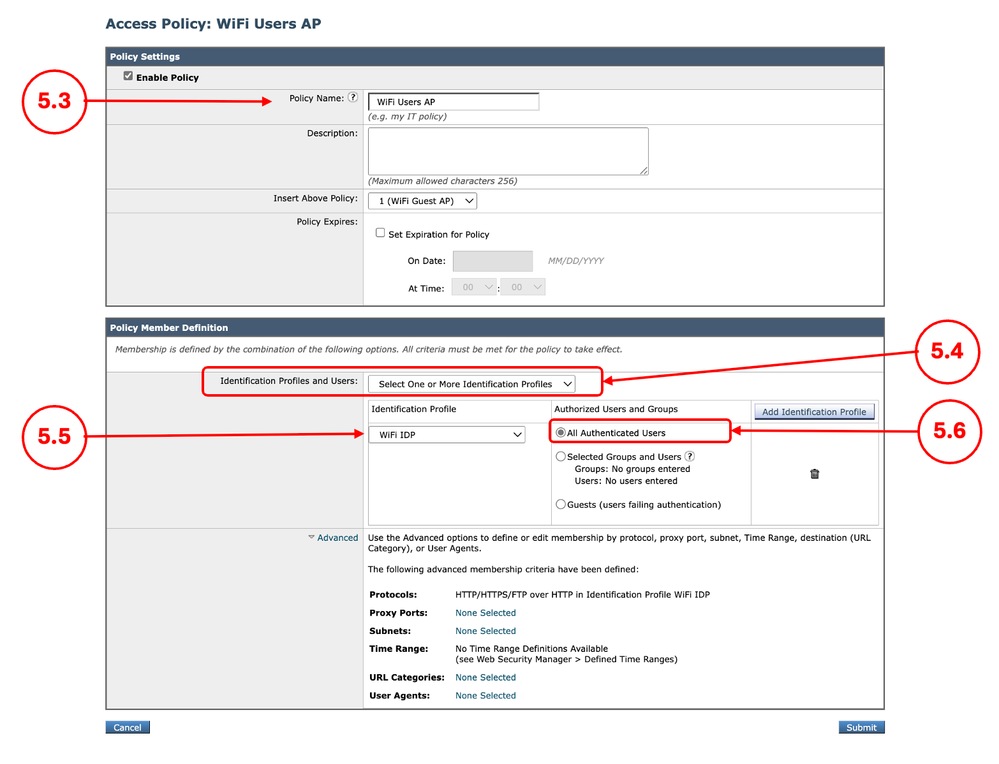This screenshot has width=999, height=764.
Task: Click the Policy Name help icon
Action: click(352, 97)
